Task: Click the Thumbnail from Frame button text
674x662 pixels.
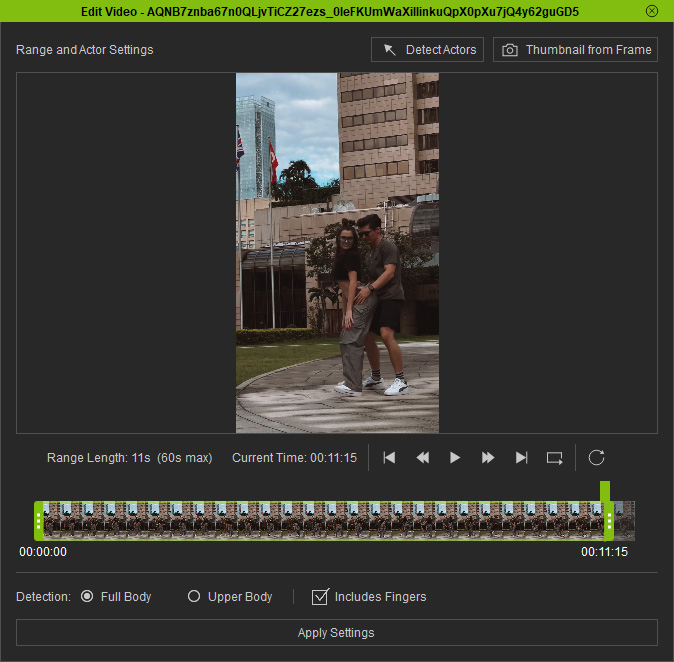Action: point(588,50)
